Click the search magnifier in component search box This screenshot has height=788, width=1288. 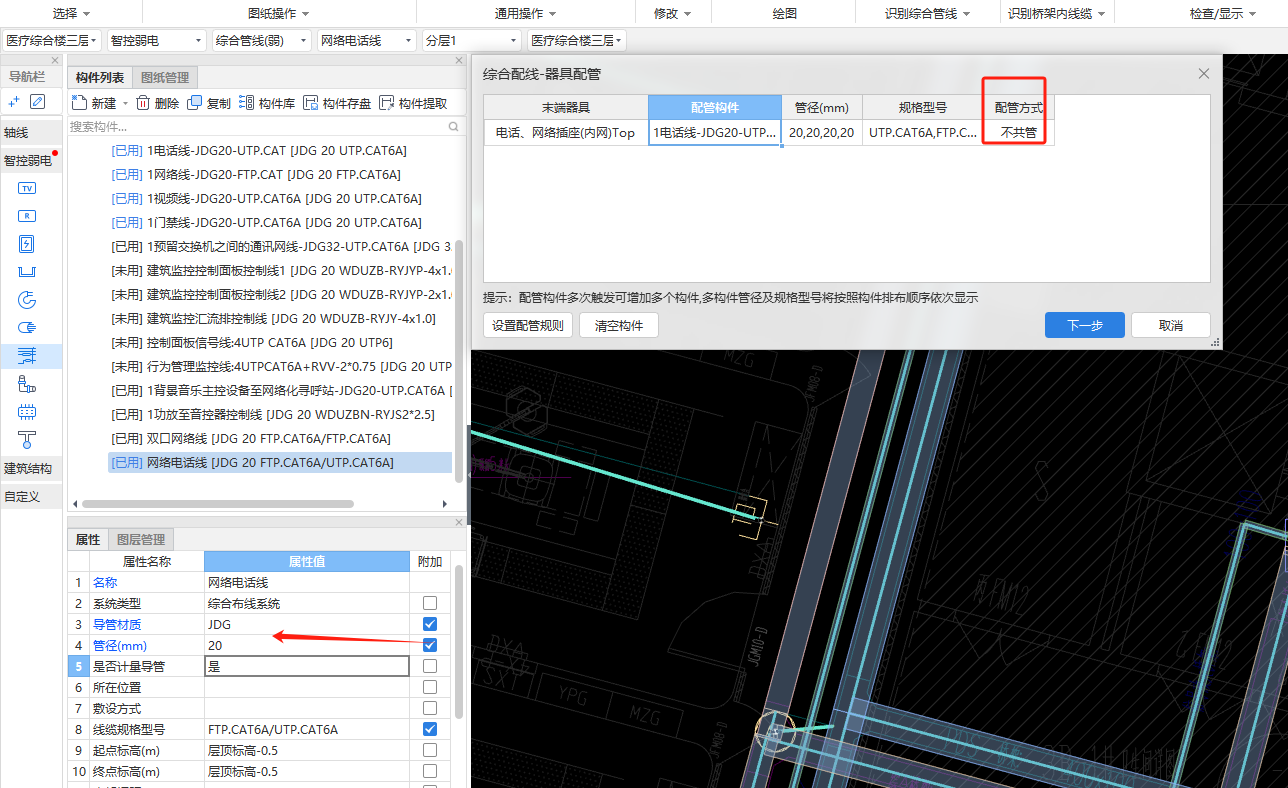tap(453, 127)
